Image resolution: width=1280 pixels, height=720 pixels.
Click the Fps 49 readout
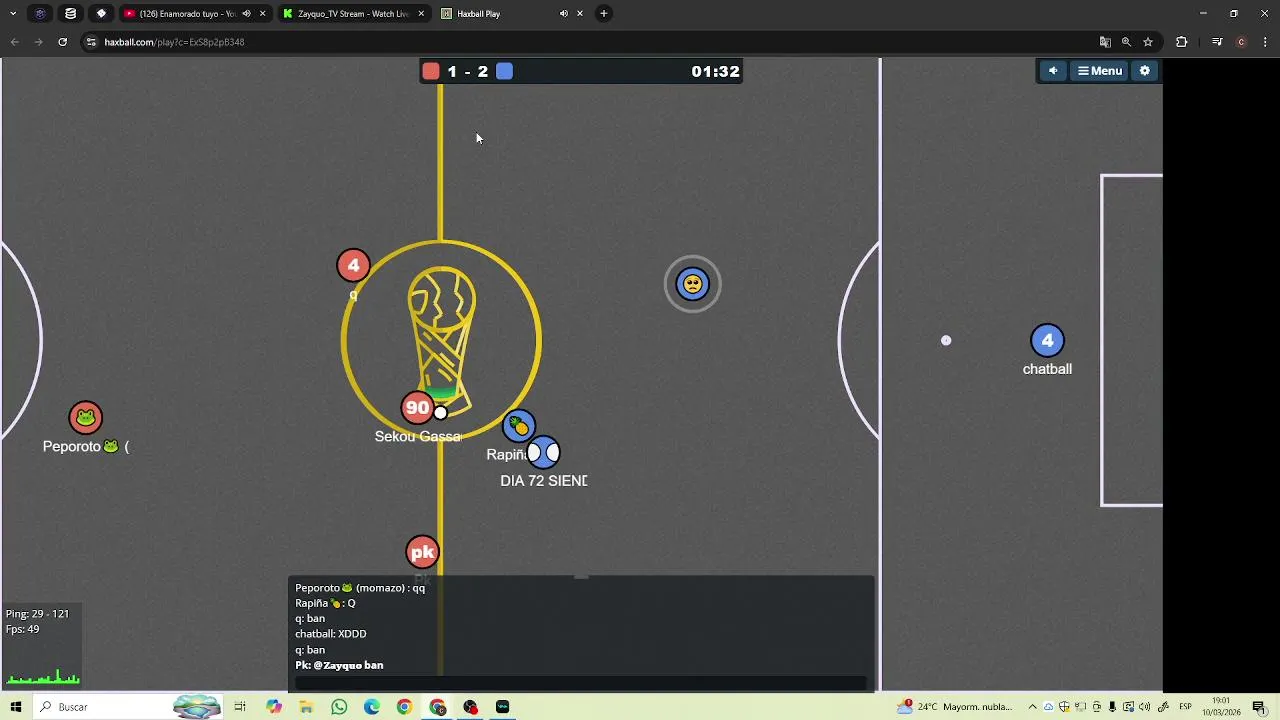23,629
